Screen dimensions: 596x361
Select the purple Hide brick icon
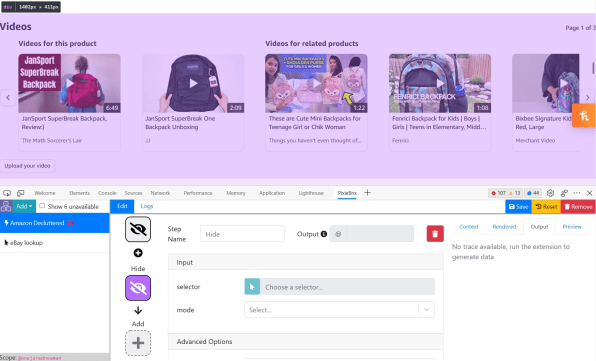coord(138,288)
